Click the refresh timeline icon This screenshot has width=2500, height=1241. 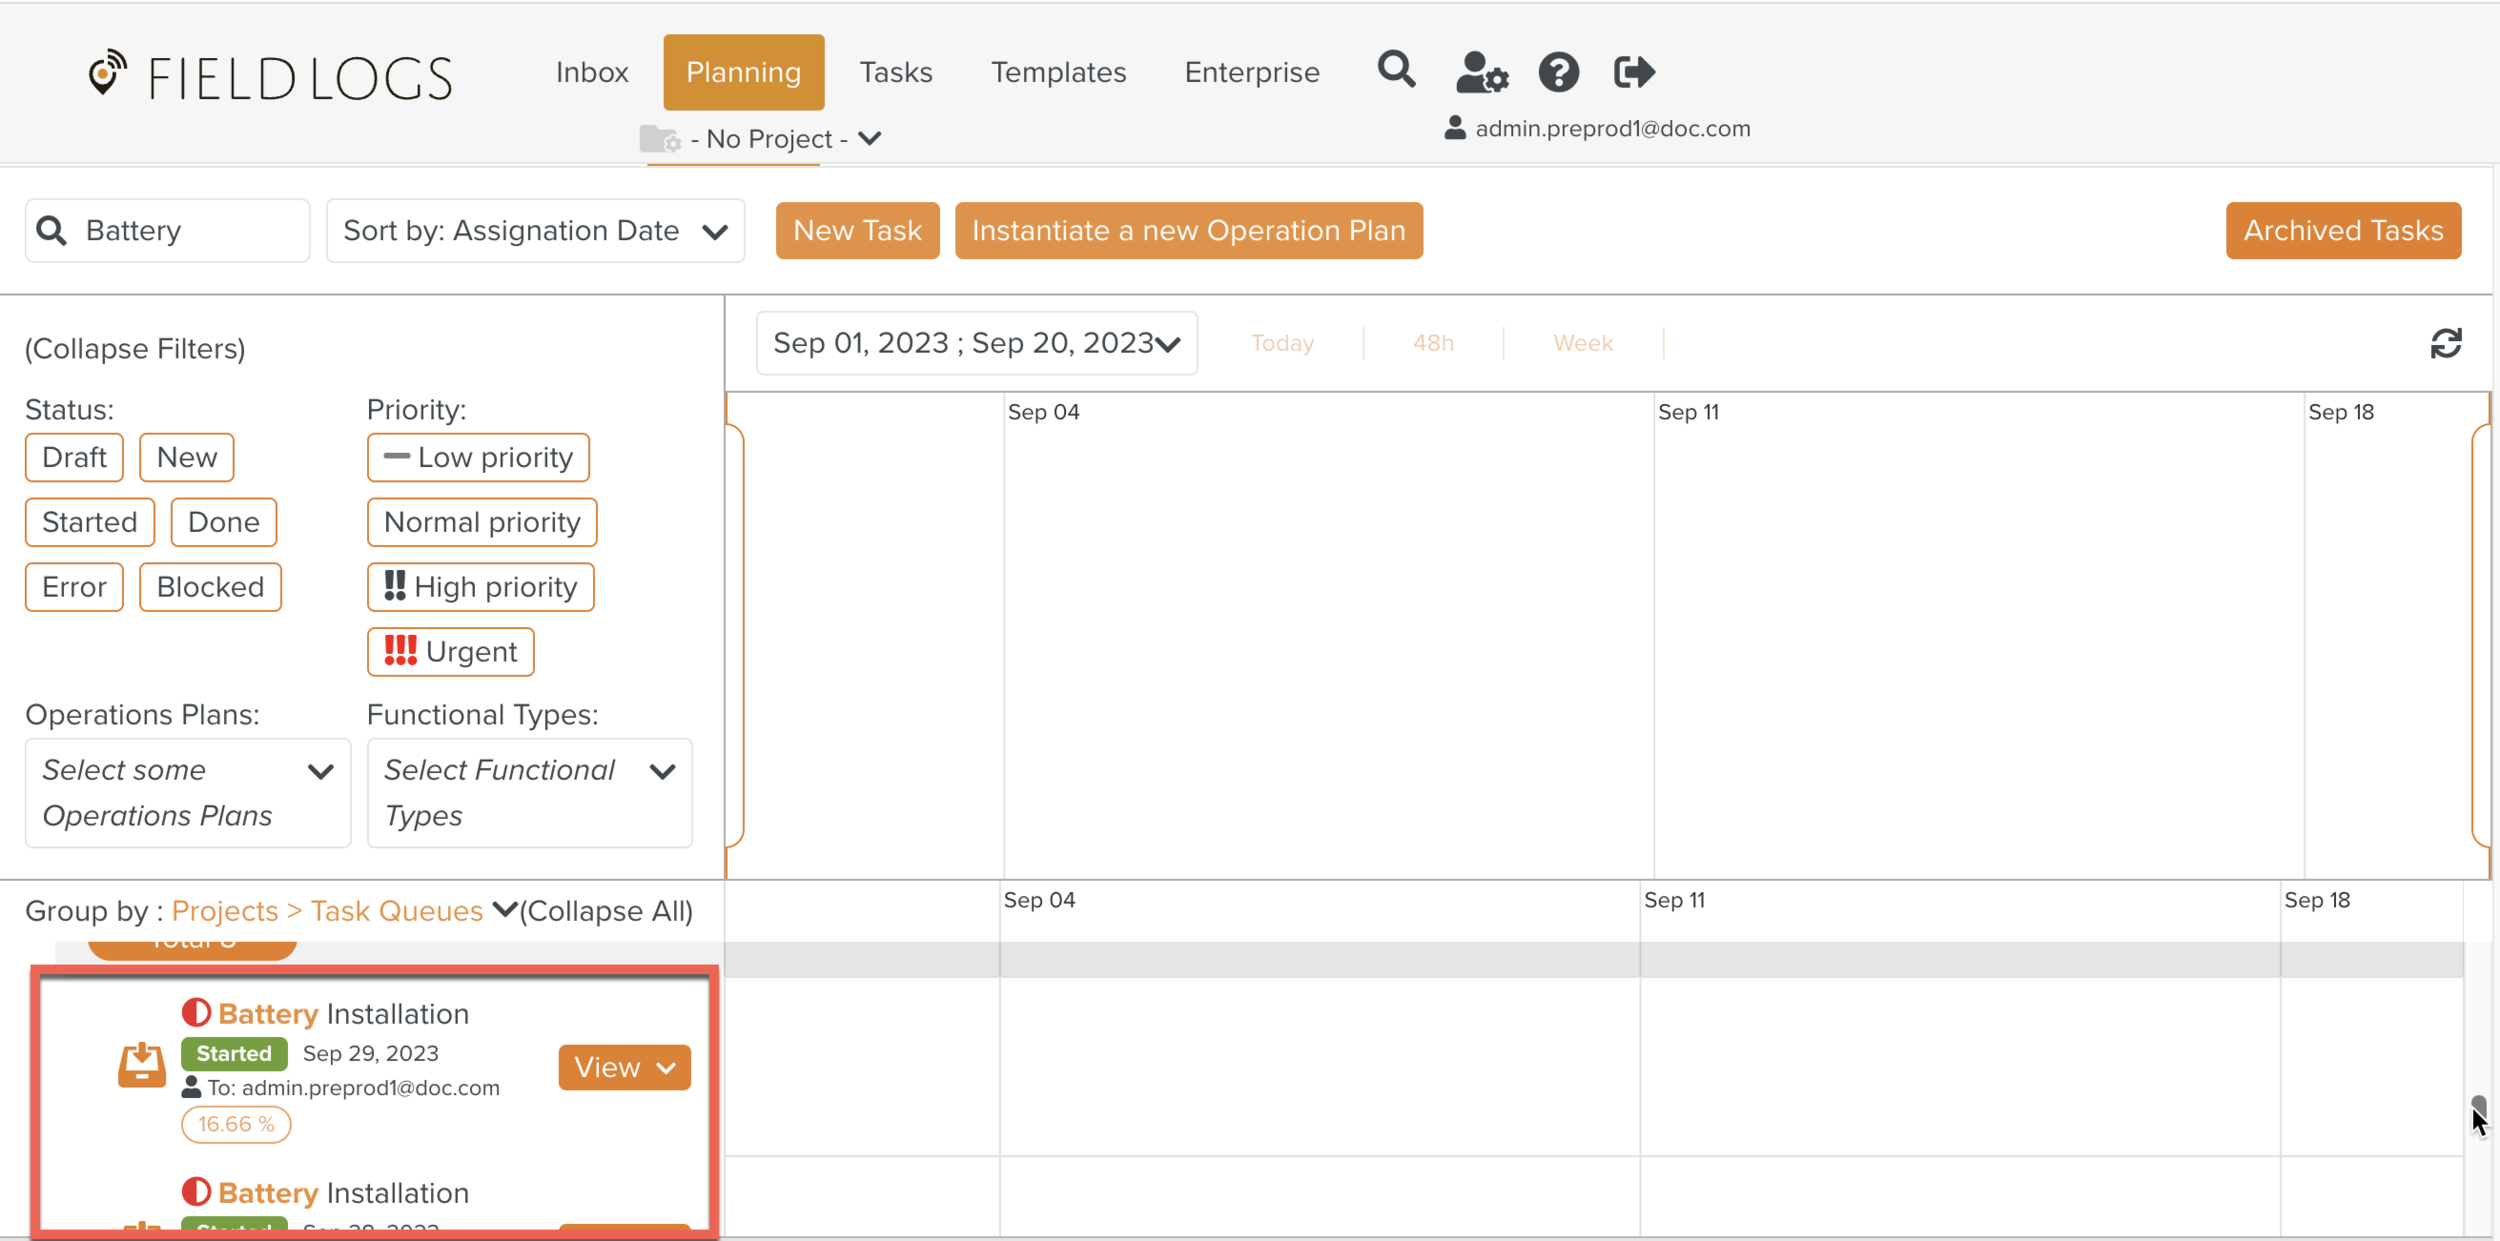(2445, 344)
